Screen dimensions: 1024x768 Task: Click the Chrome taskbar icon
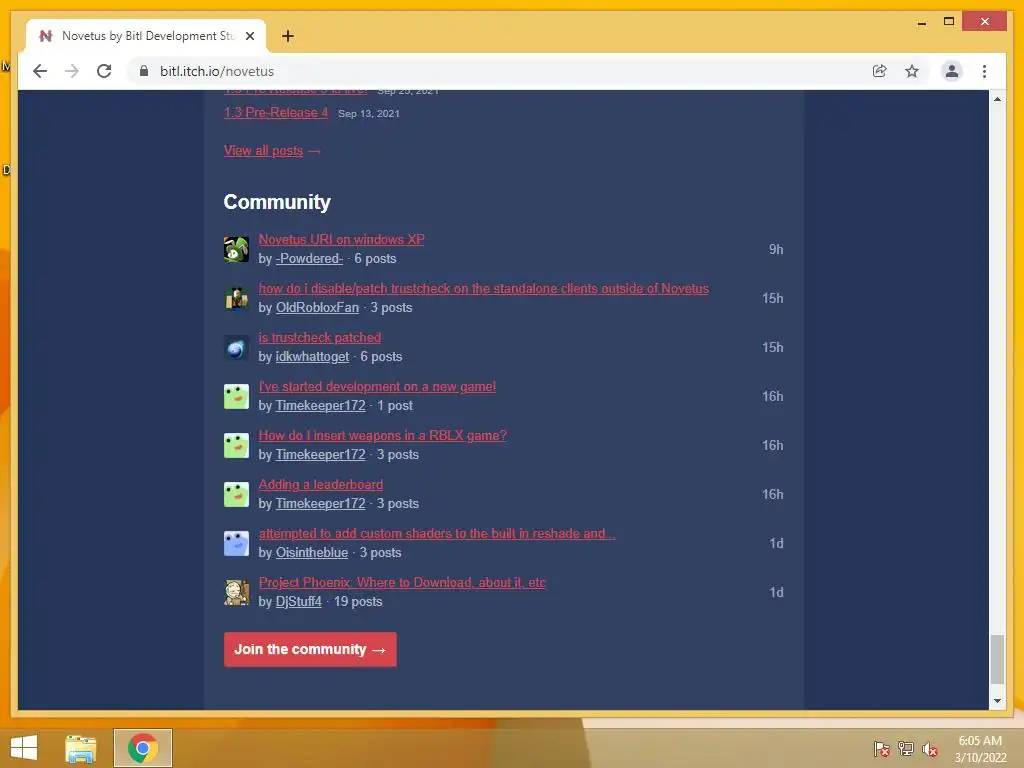point(143,748)
